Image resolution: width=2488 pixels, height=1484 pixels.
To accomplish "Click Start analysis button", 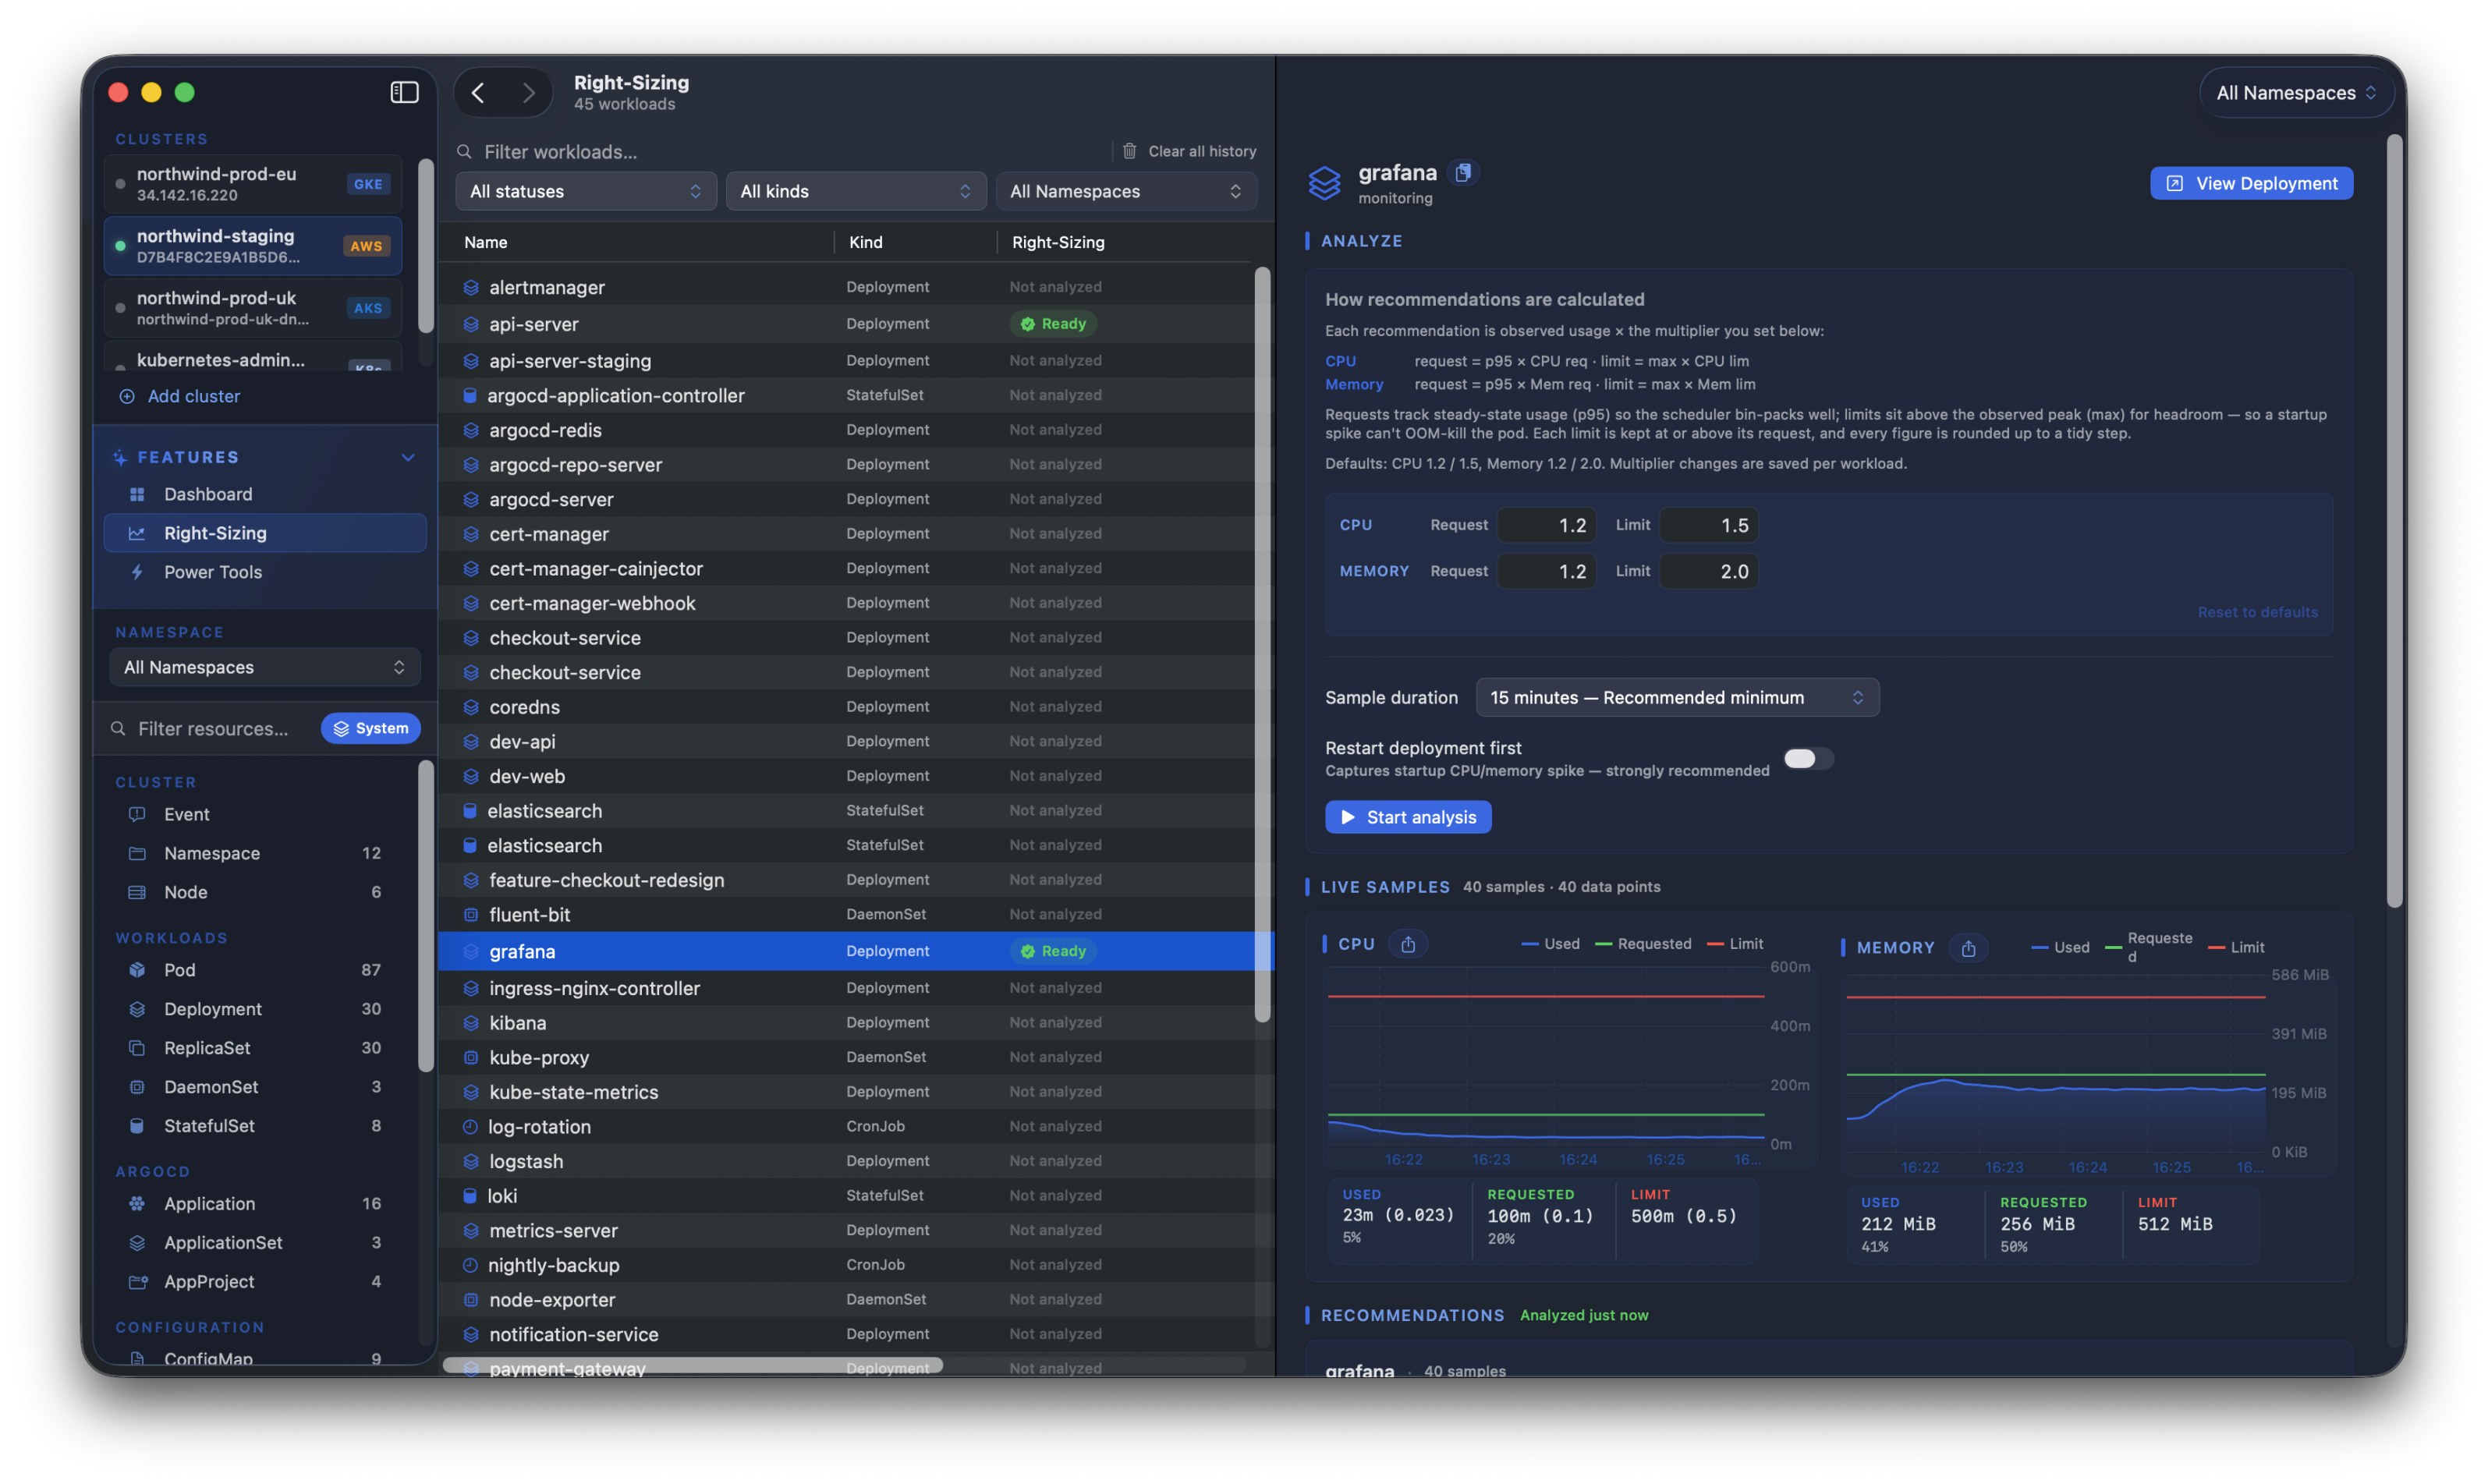I will point(1407,817).
